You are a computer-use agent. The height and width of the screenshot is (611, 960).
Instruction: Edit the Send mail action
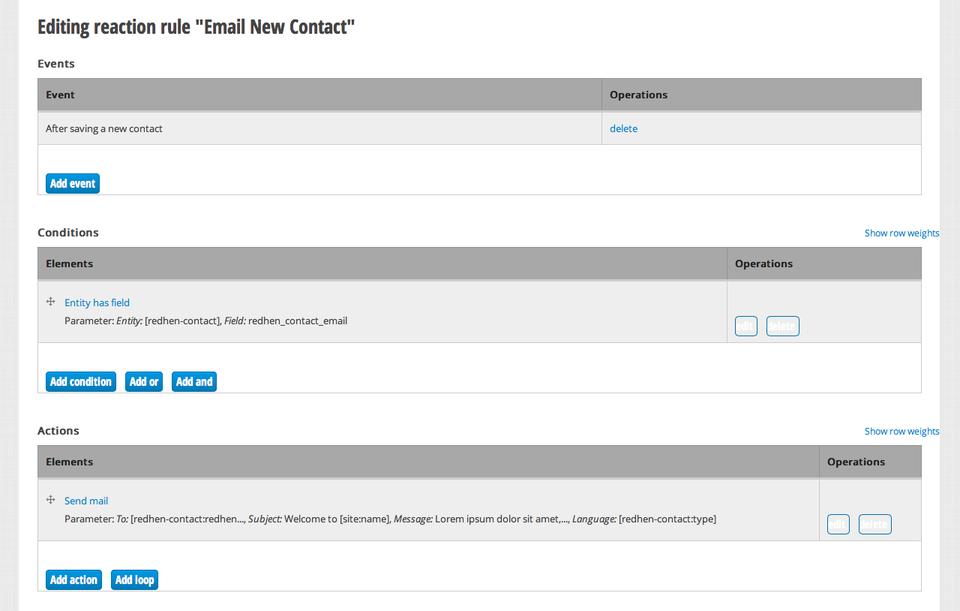tap(838, 524)
